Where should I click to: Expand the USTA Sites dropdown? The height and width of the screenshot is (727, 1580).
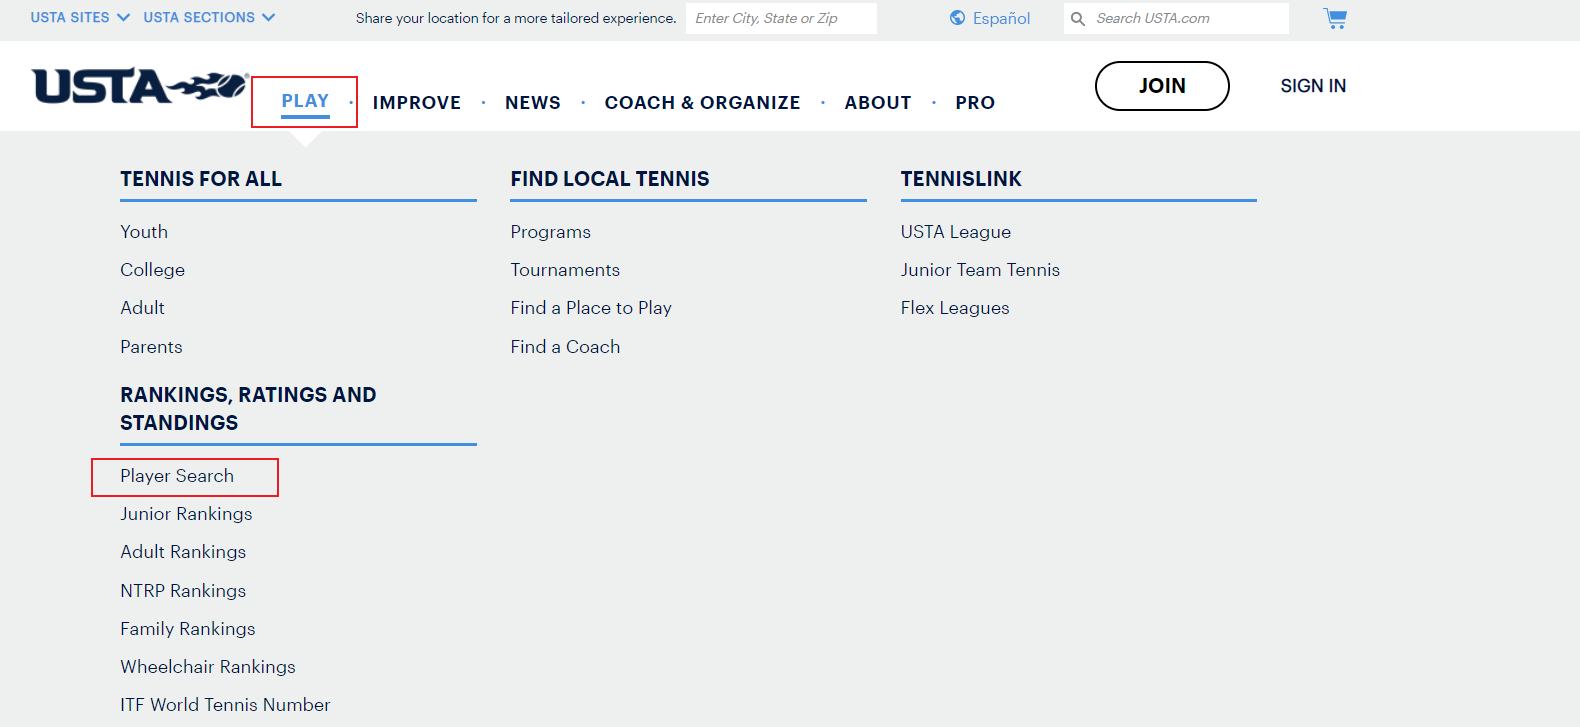pos(80,18)
